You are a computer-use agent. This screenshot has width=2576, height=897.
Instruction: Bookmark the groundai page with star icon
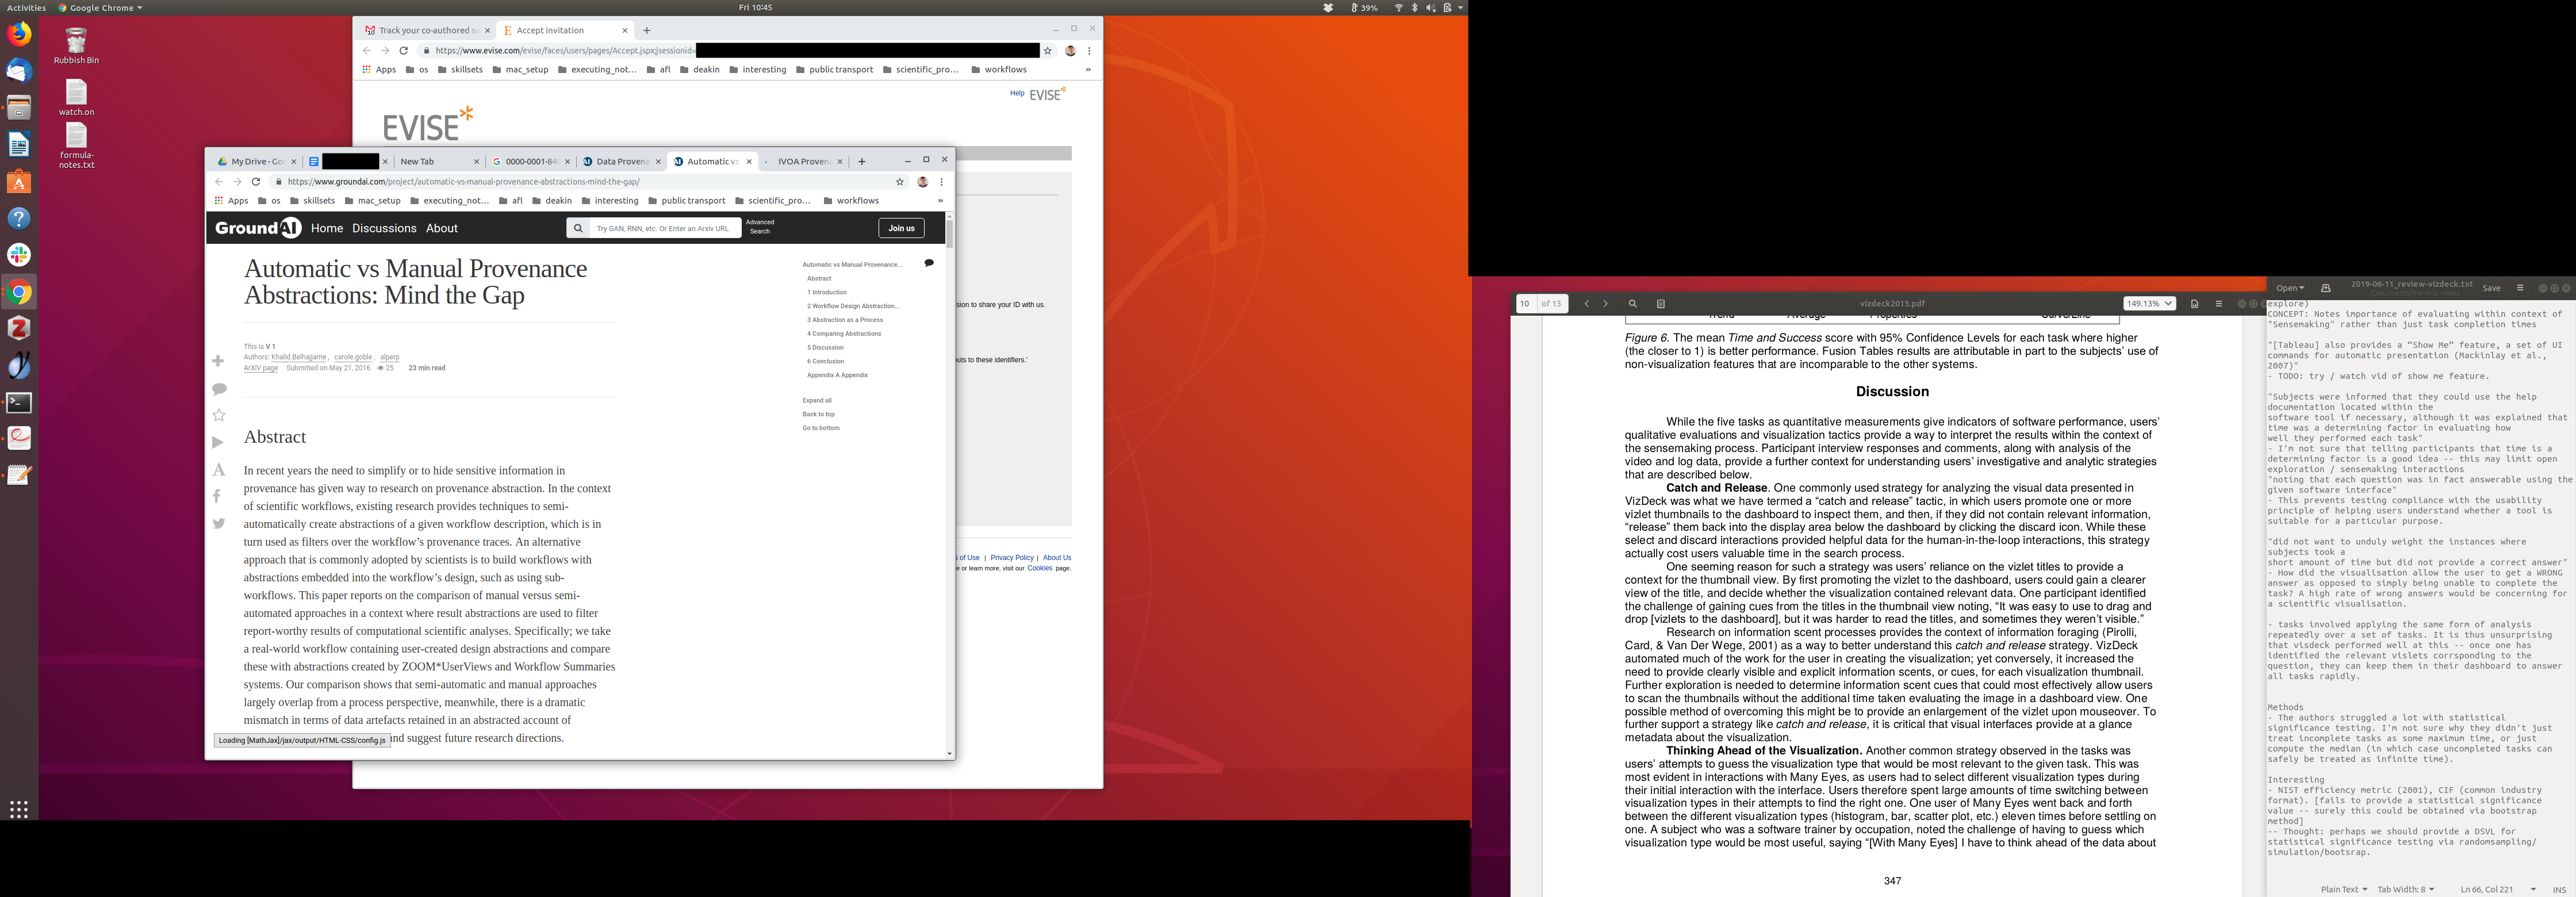pos(900,182)
